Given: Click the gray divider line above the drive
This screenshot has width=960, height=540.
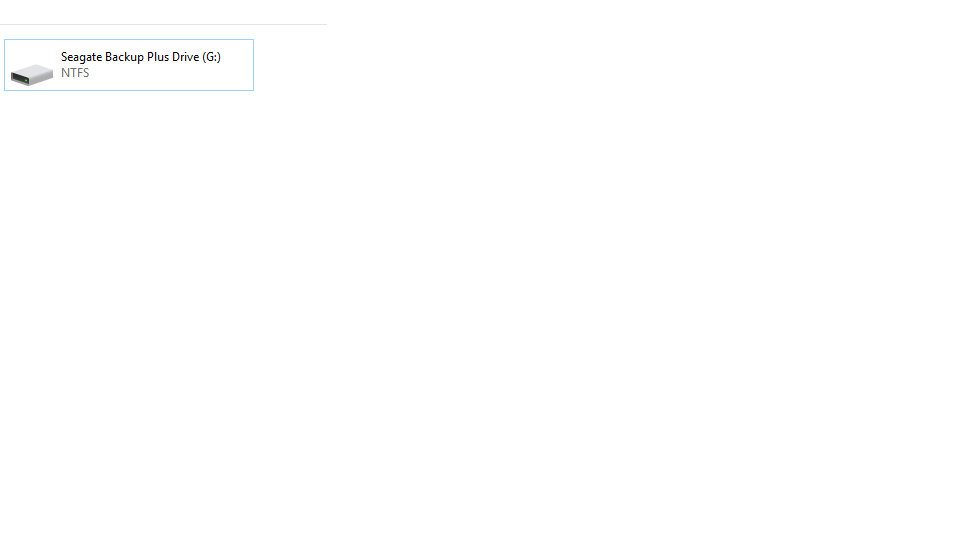Looking at the screenshot, I should (163, 24).
